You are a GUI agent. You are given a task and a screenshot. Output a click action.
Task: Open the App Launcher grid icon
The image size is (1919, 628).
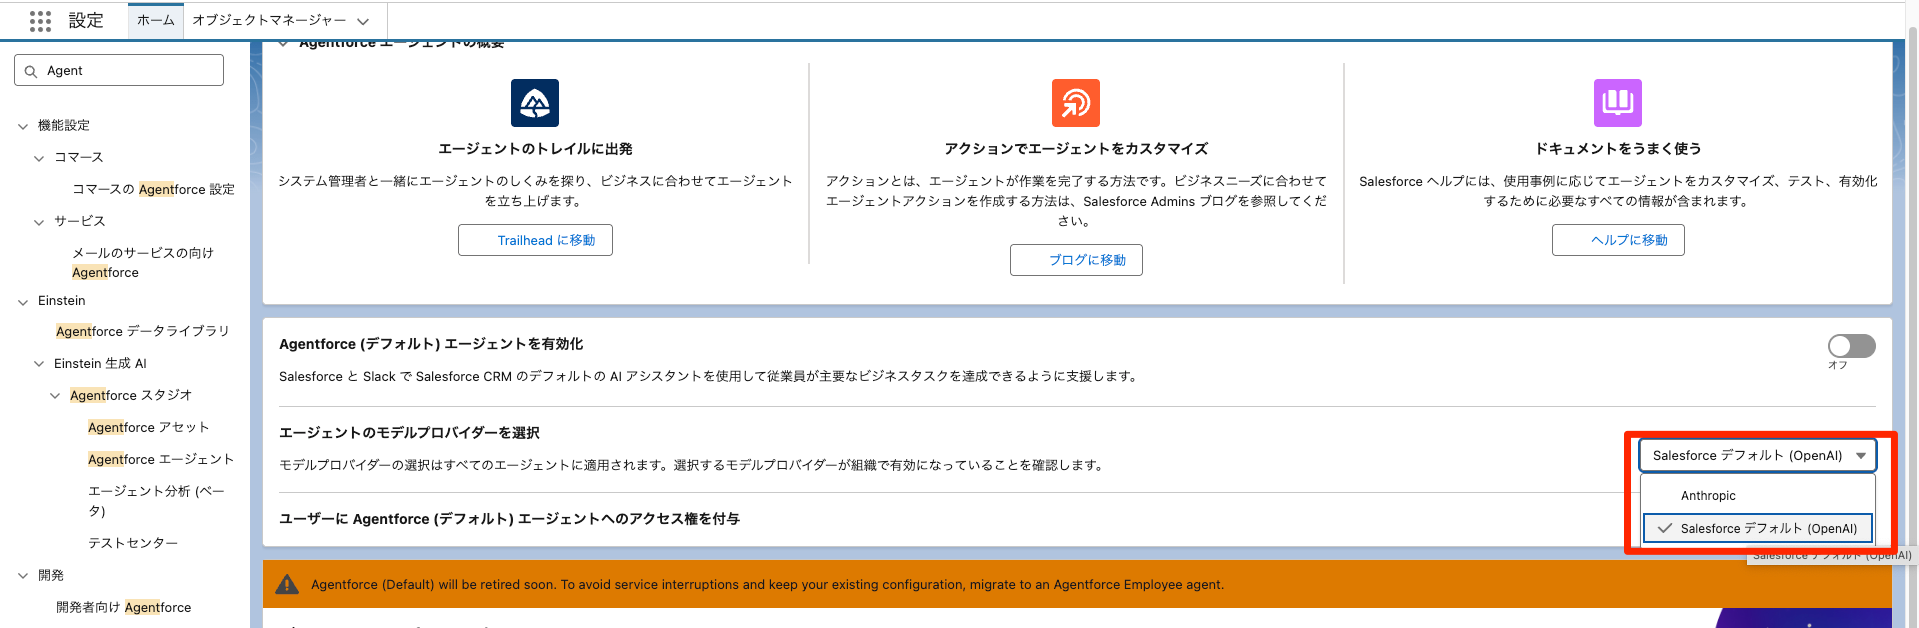coord(40,21)
